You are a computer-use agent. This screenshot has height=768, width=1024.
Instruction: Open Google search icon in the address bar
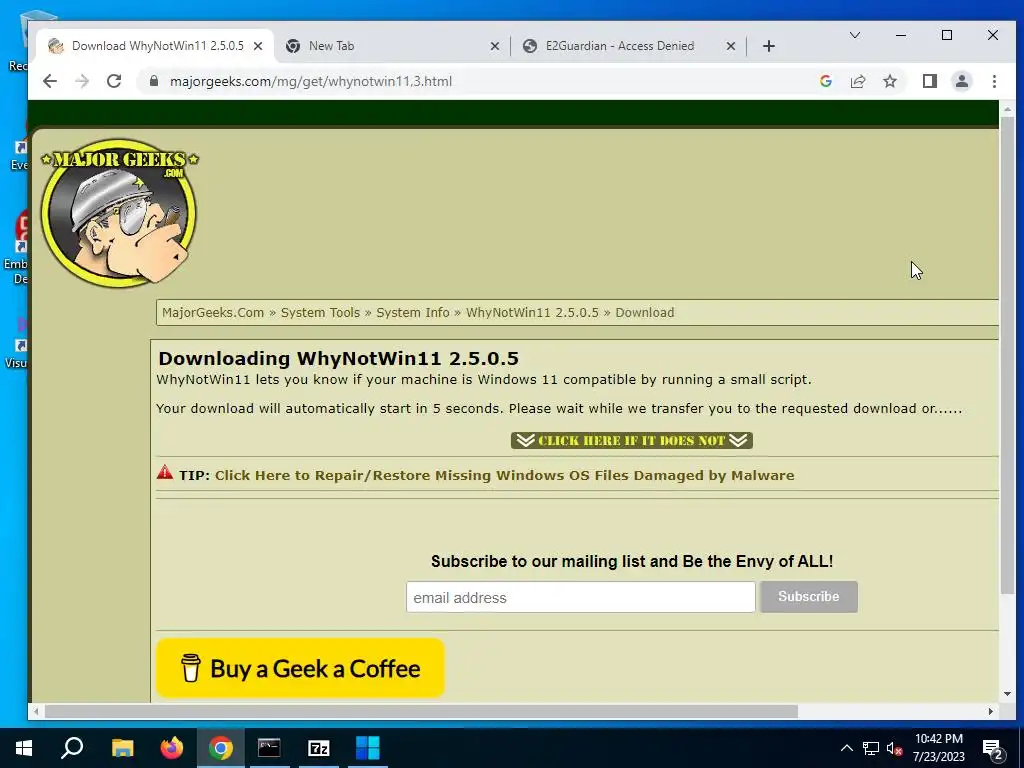[x=825, y=81]
